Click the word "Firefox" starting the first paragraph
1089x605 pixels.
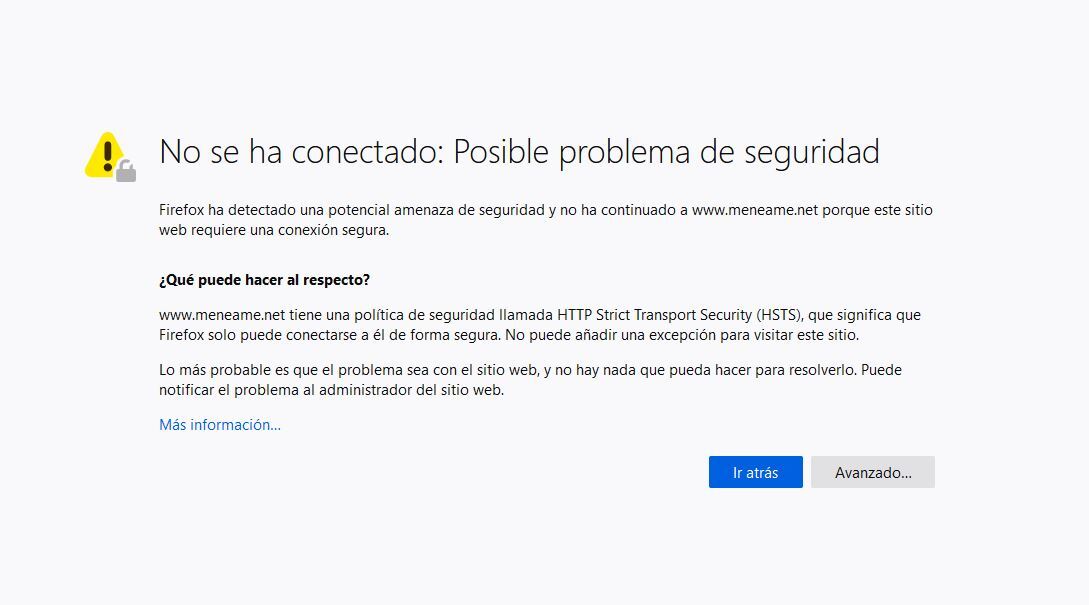point(182,210)
